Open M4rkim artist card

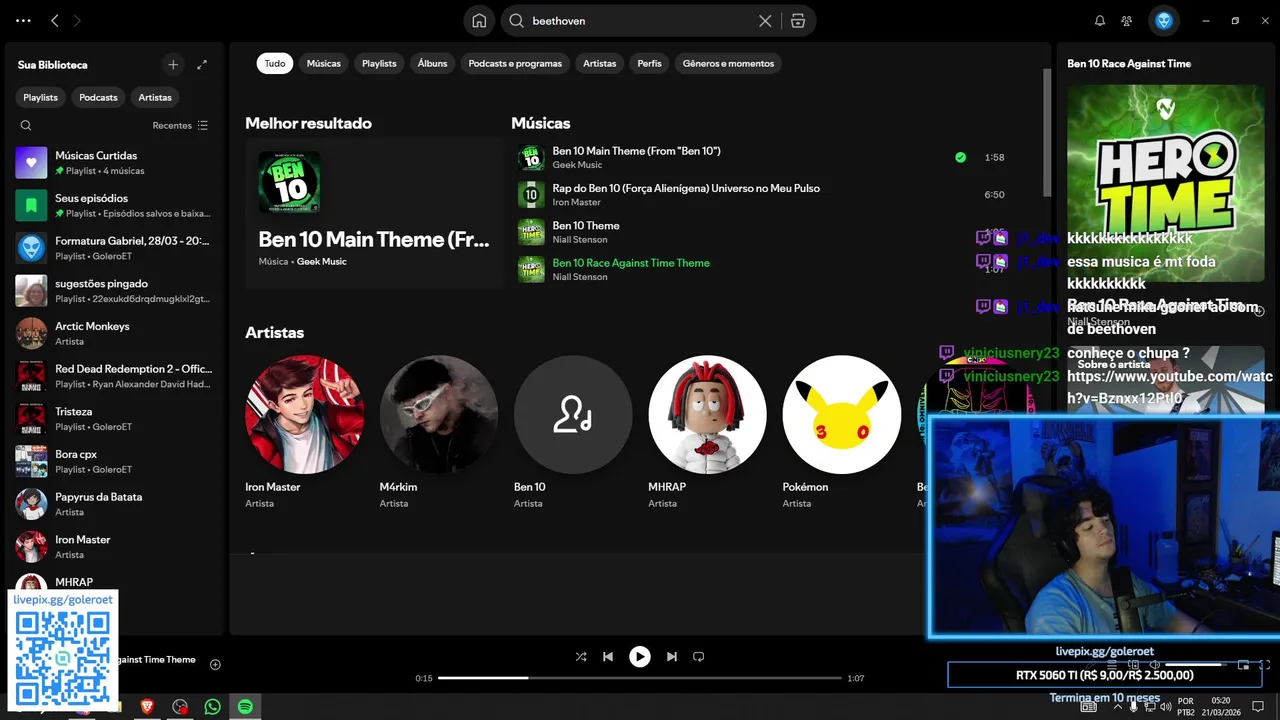[x=439, y=432]
